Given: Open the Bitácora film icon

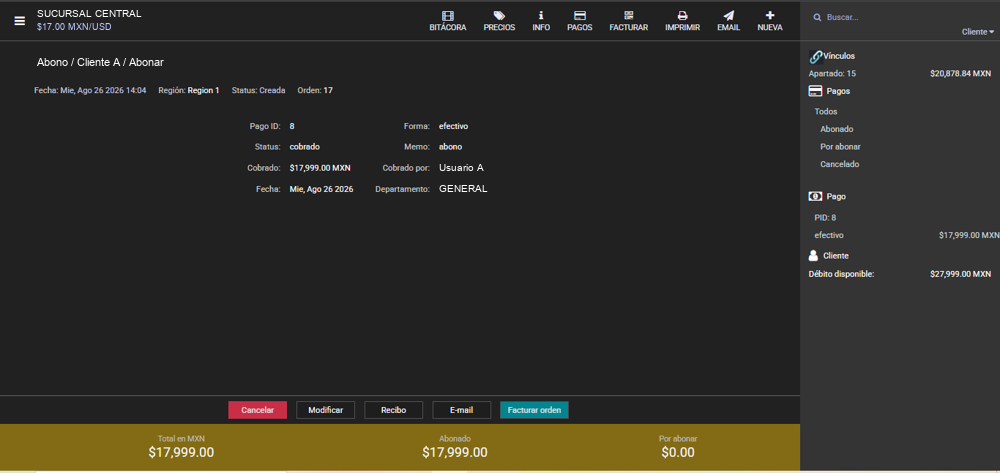Looking at the screenshot, I should (448, 16).
